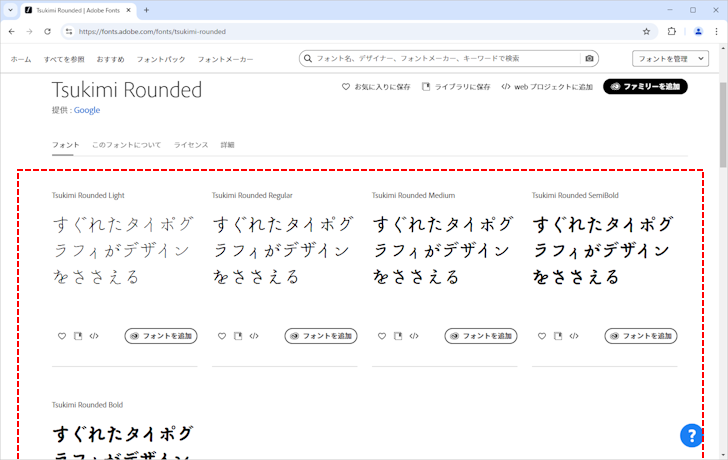
Task: View site information icon in address bar
Action: point(69,32)
